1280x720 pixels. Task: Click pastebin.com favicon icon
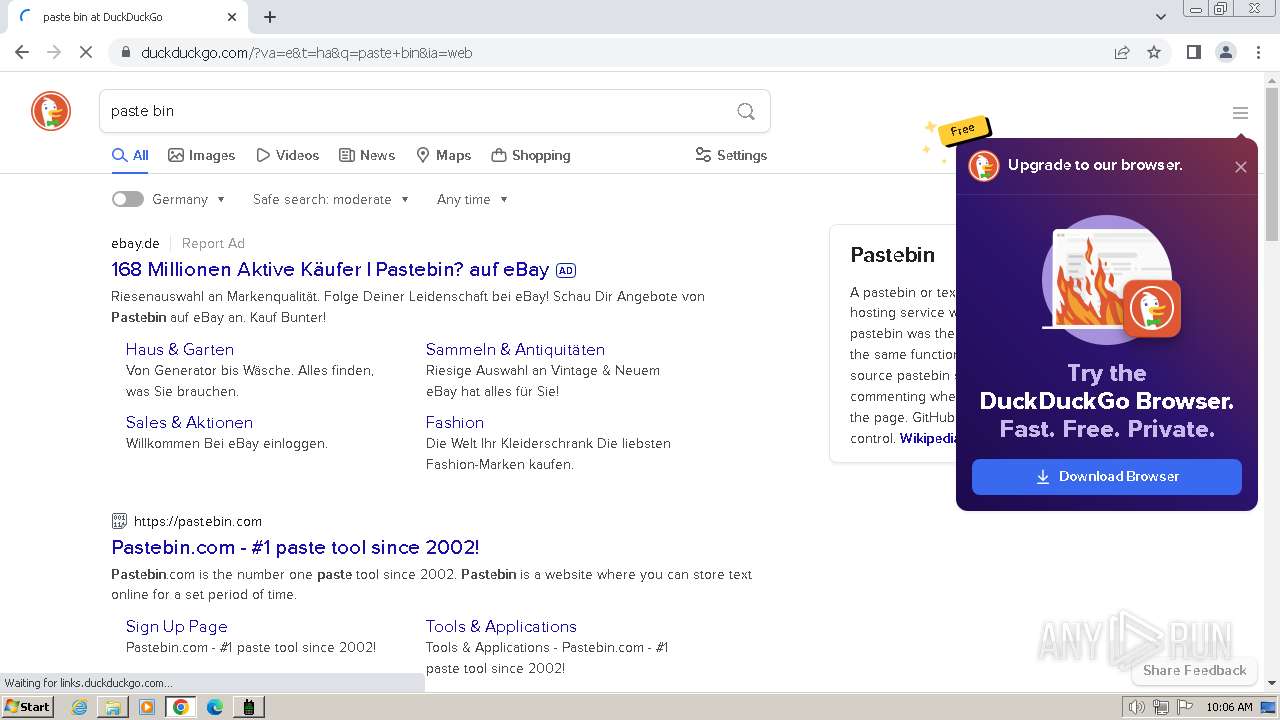pos(119,521)
